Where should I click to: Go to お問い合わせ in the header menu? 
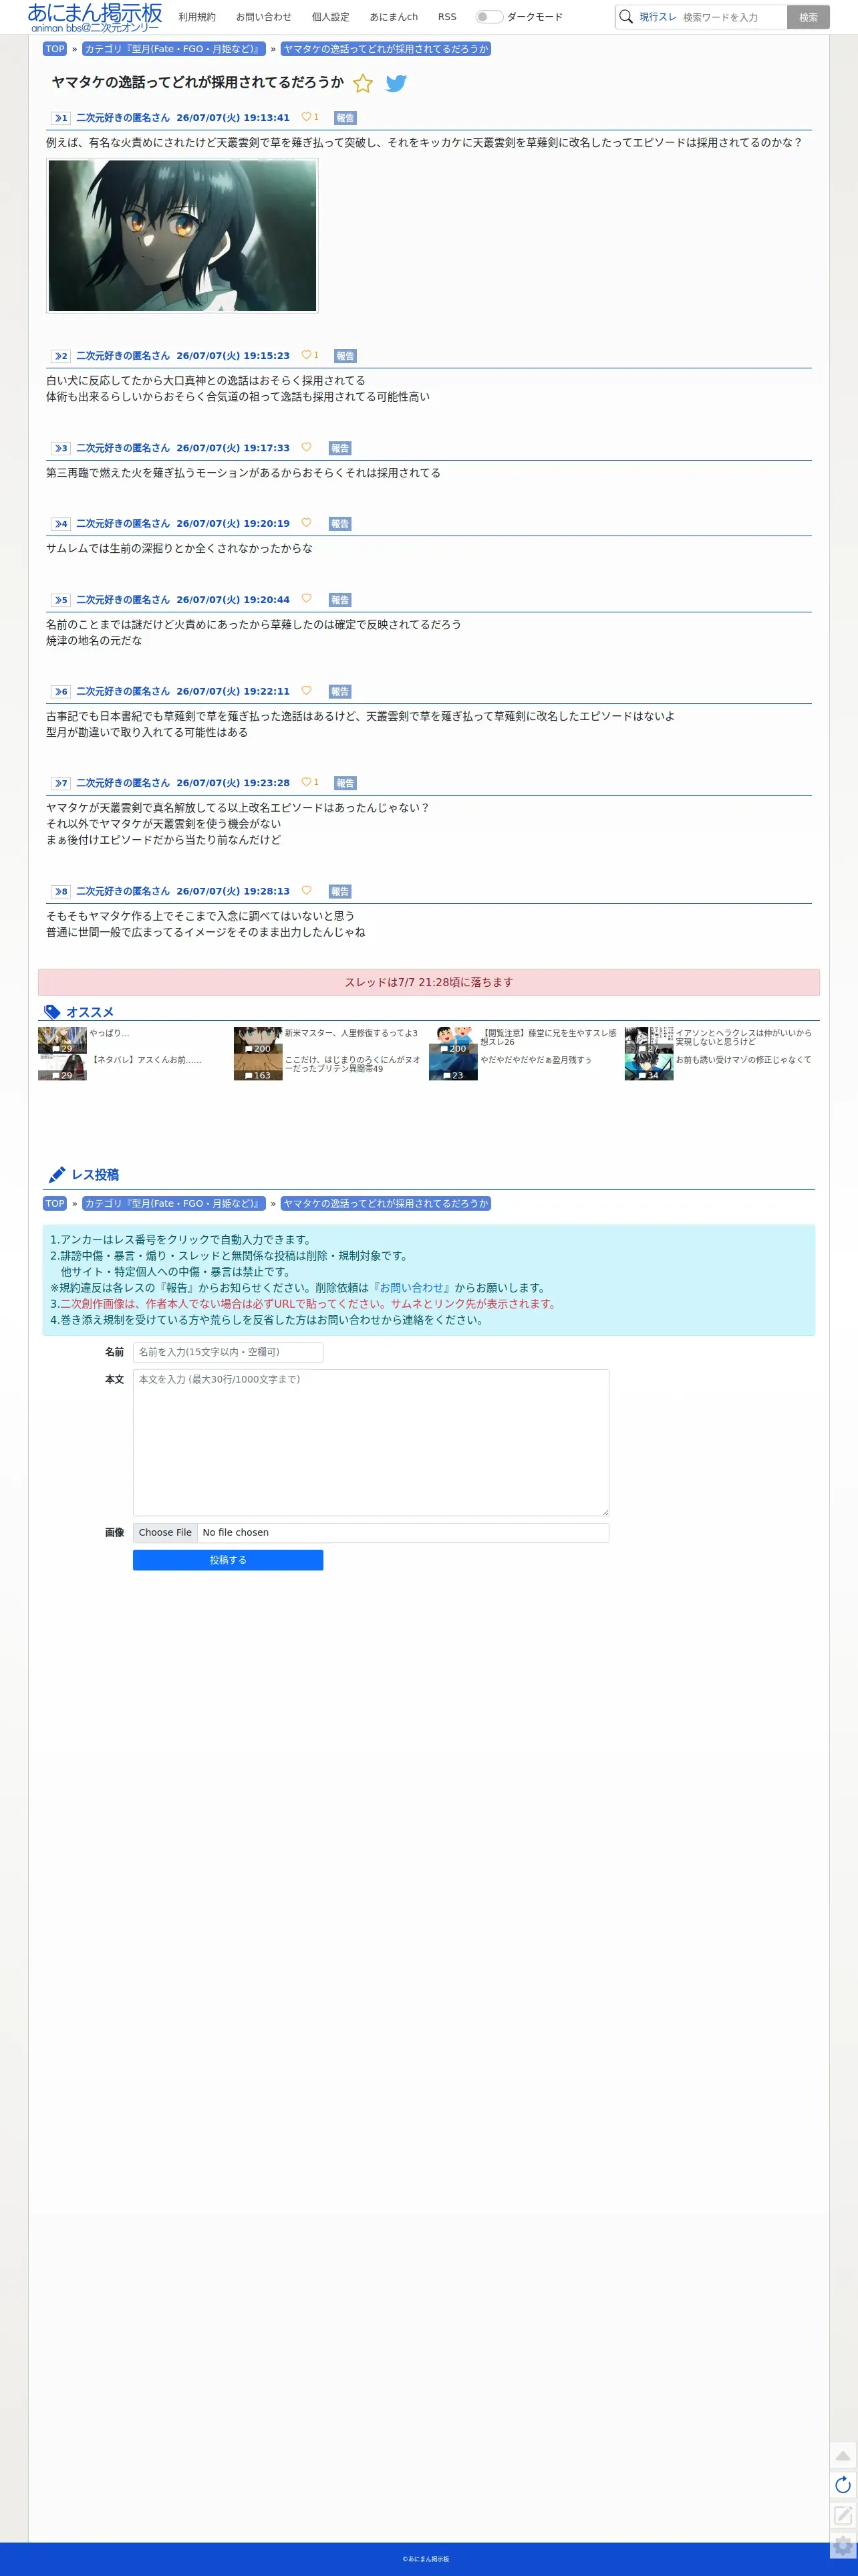point(264,17)
